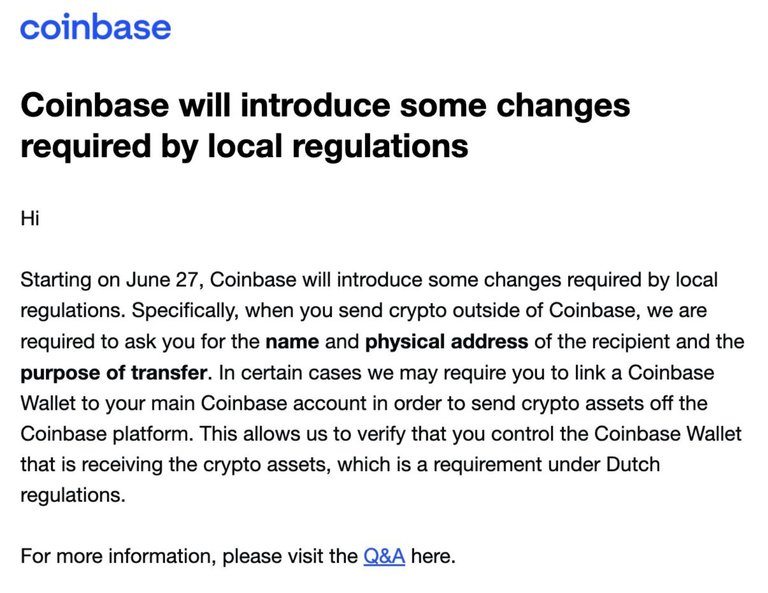The image size is (768, 593).
Task: Click the "Hi" greeting line
Action: [30, 218]
